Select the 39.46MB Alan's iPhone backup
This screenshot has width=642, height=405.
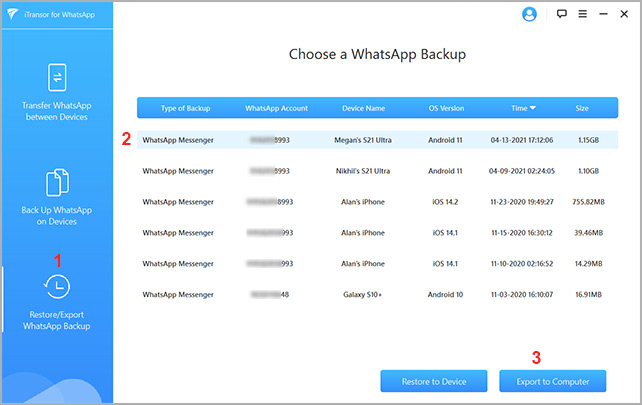point(377,233)
